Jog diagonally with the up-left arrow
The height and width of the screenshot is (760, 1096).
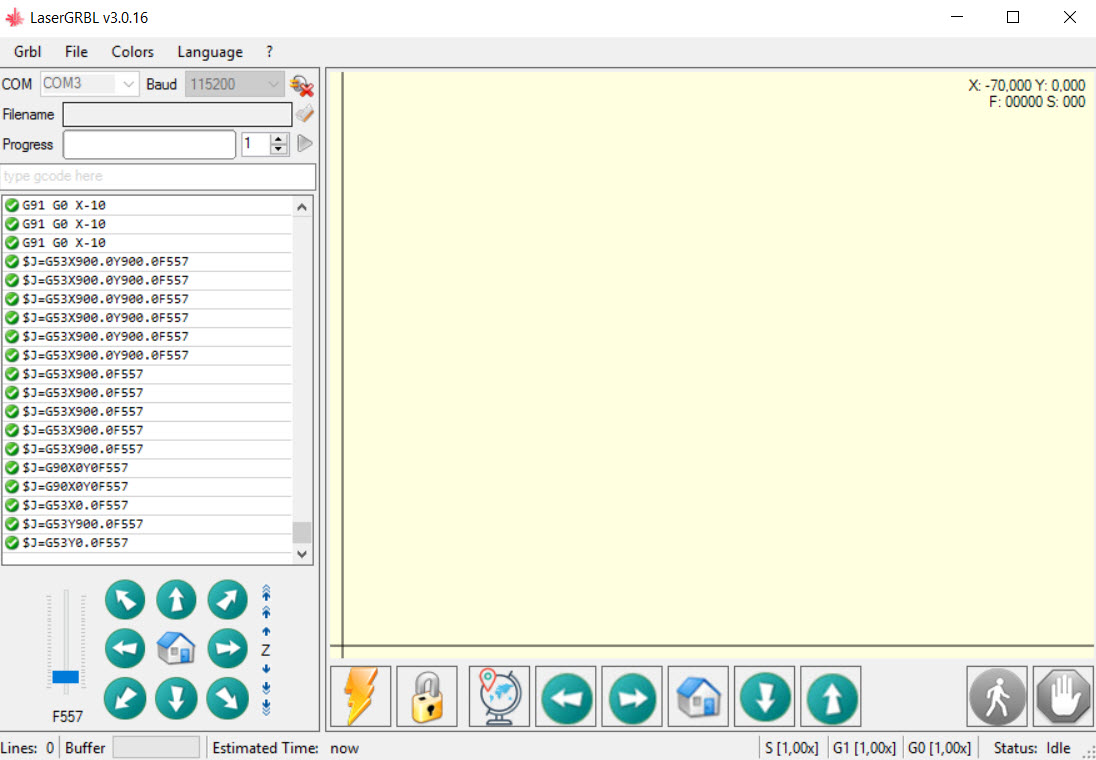click(125, 600)
